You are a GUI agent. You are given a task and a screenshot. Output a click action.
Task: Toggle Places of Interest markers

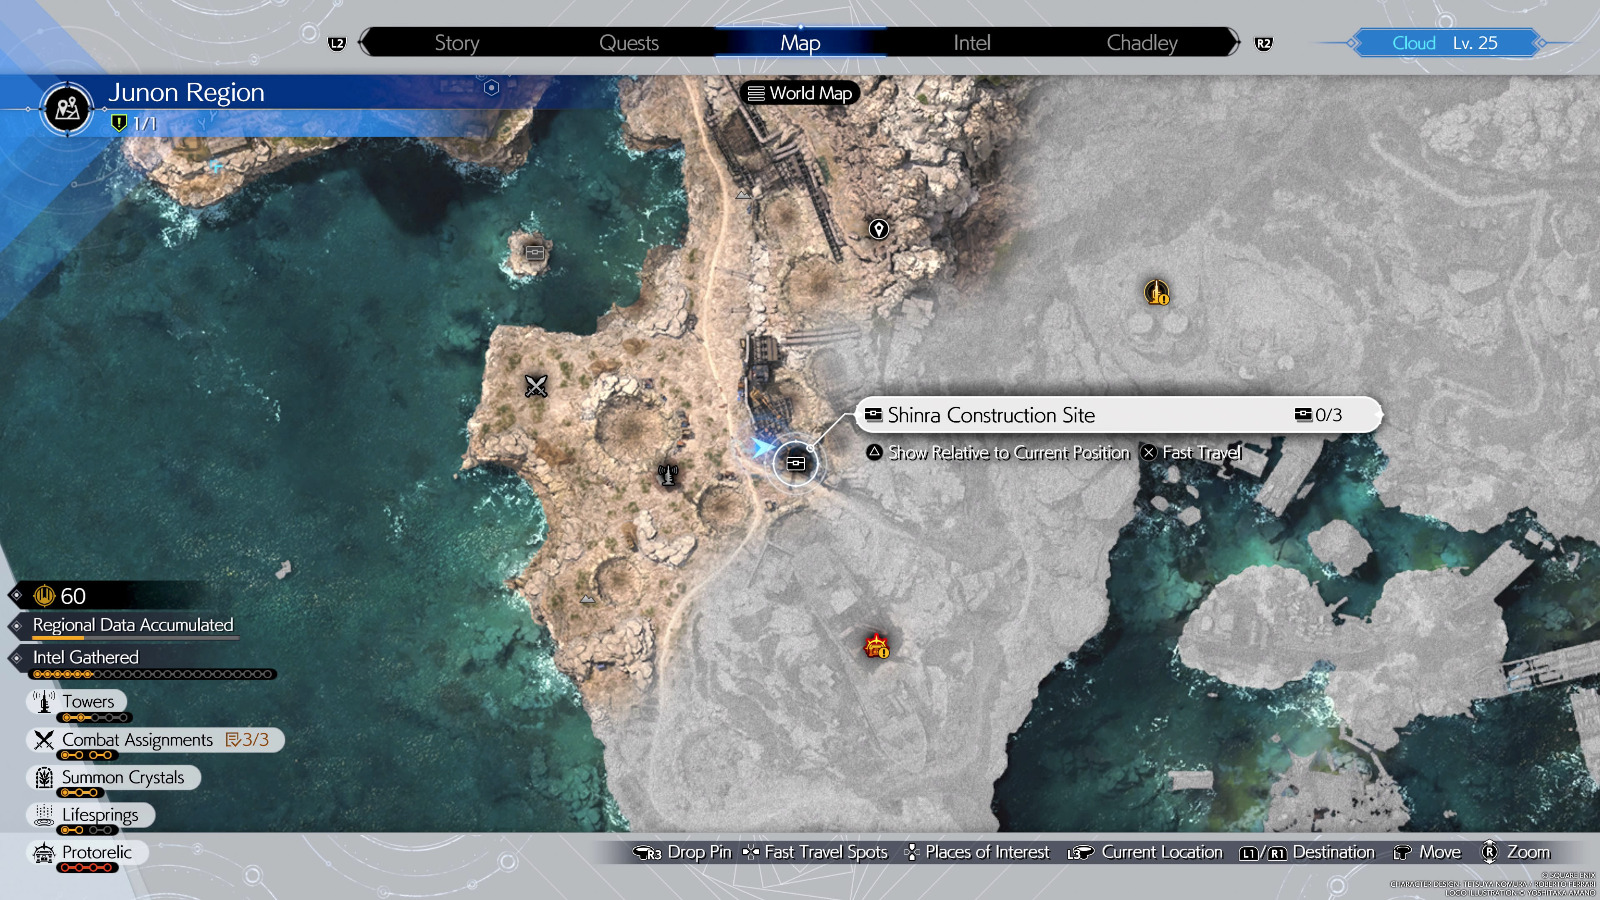pos(987,852)
